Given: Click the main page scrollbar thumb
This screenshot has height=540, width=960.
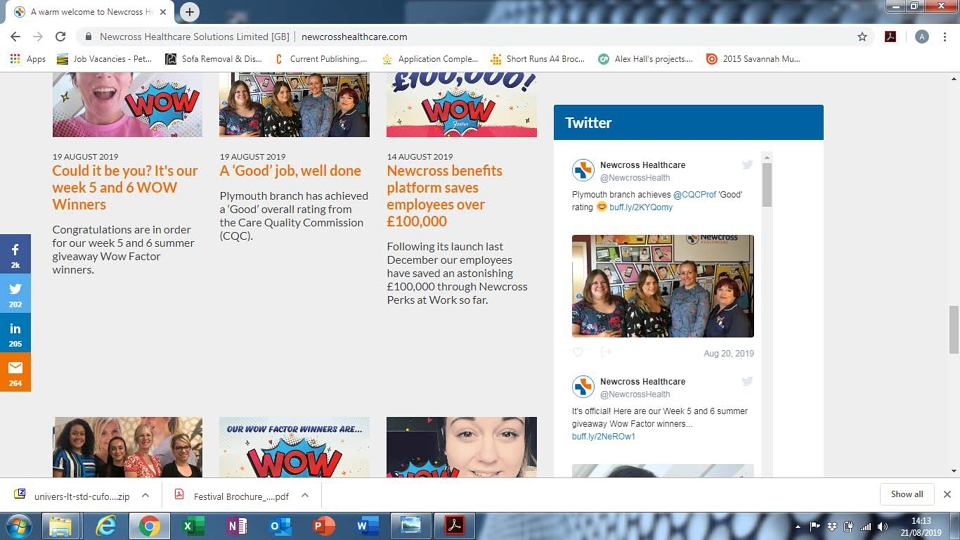Looking at the screenshot, I should (x=953, y=329).
